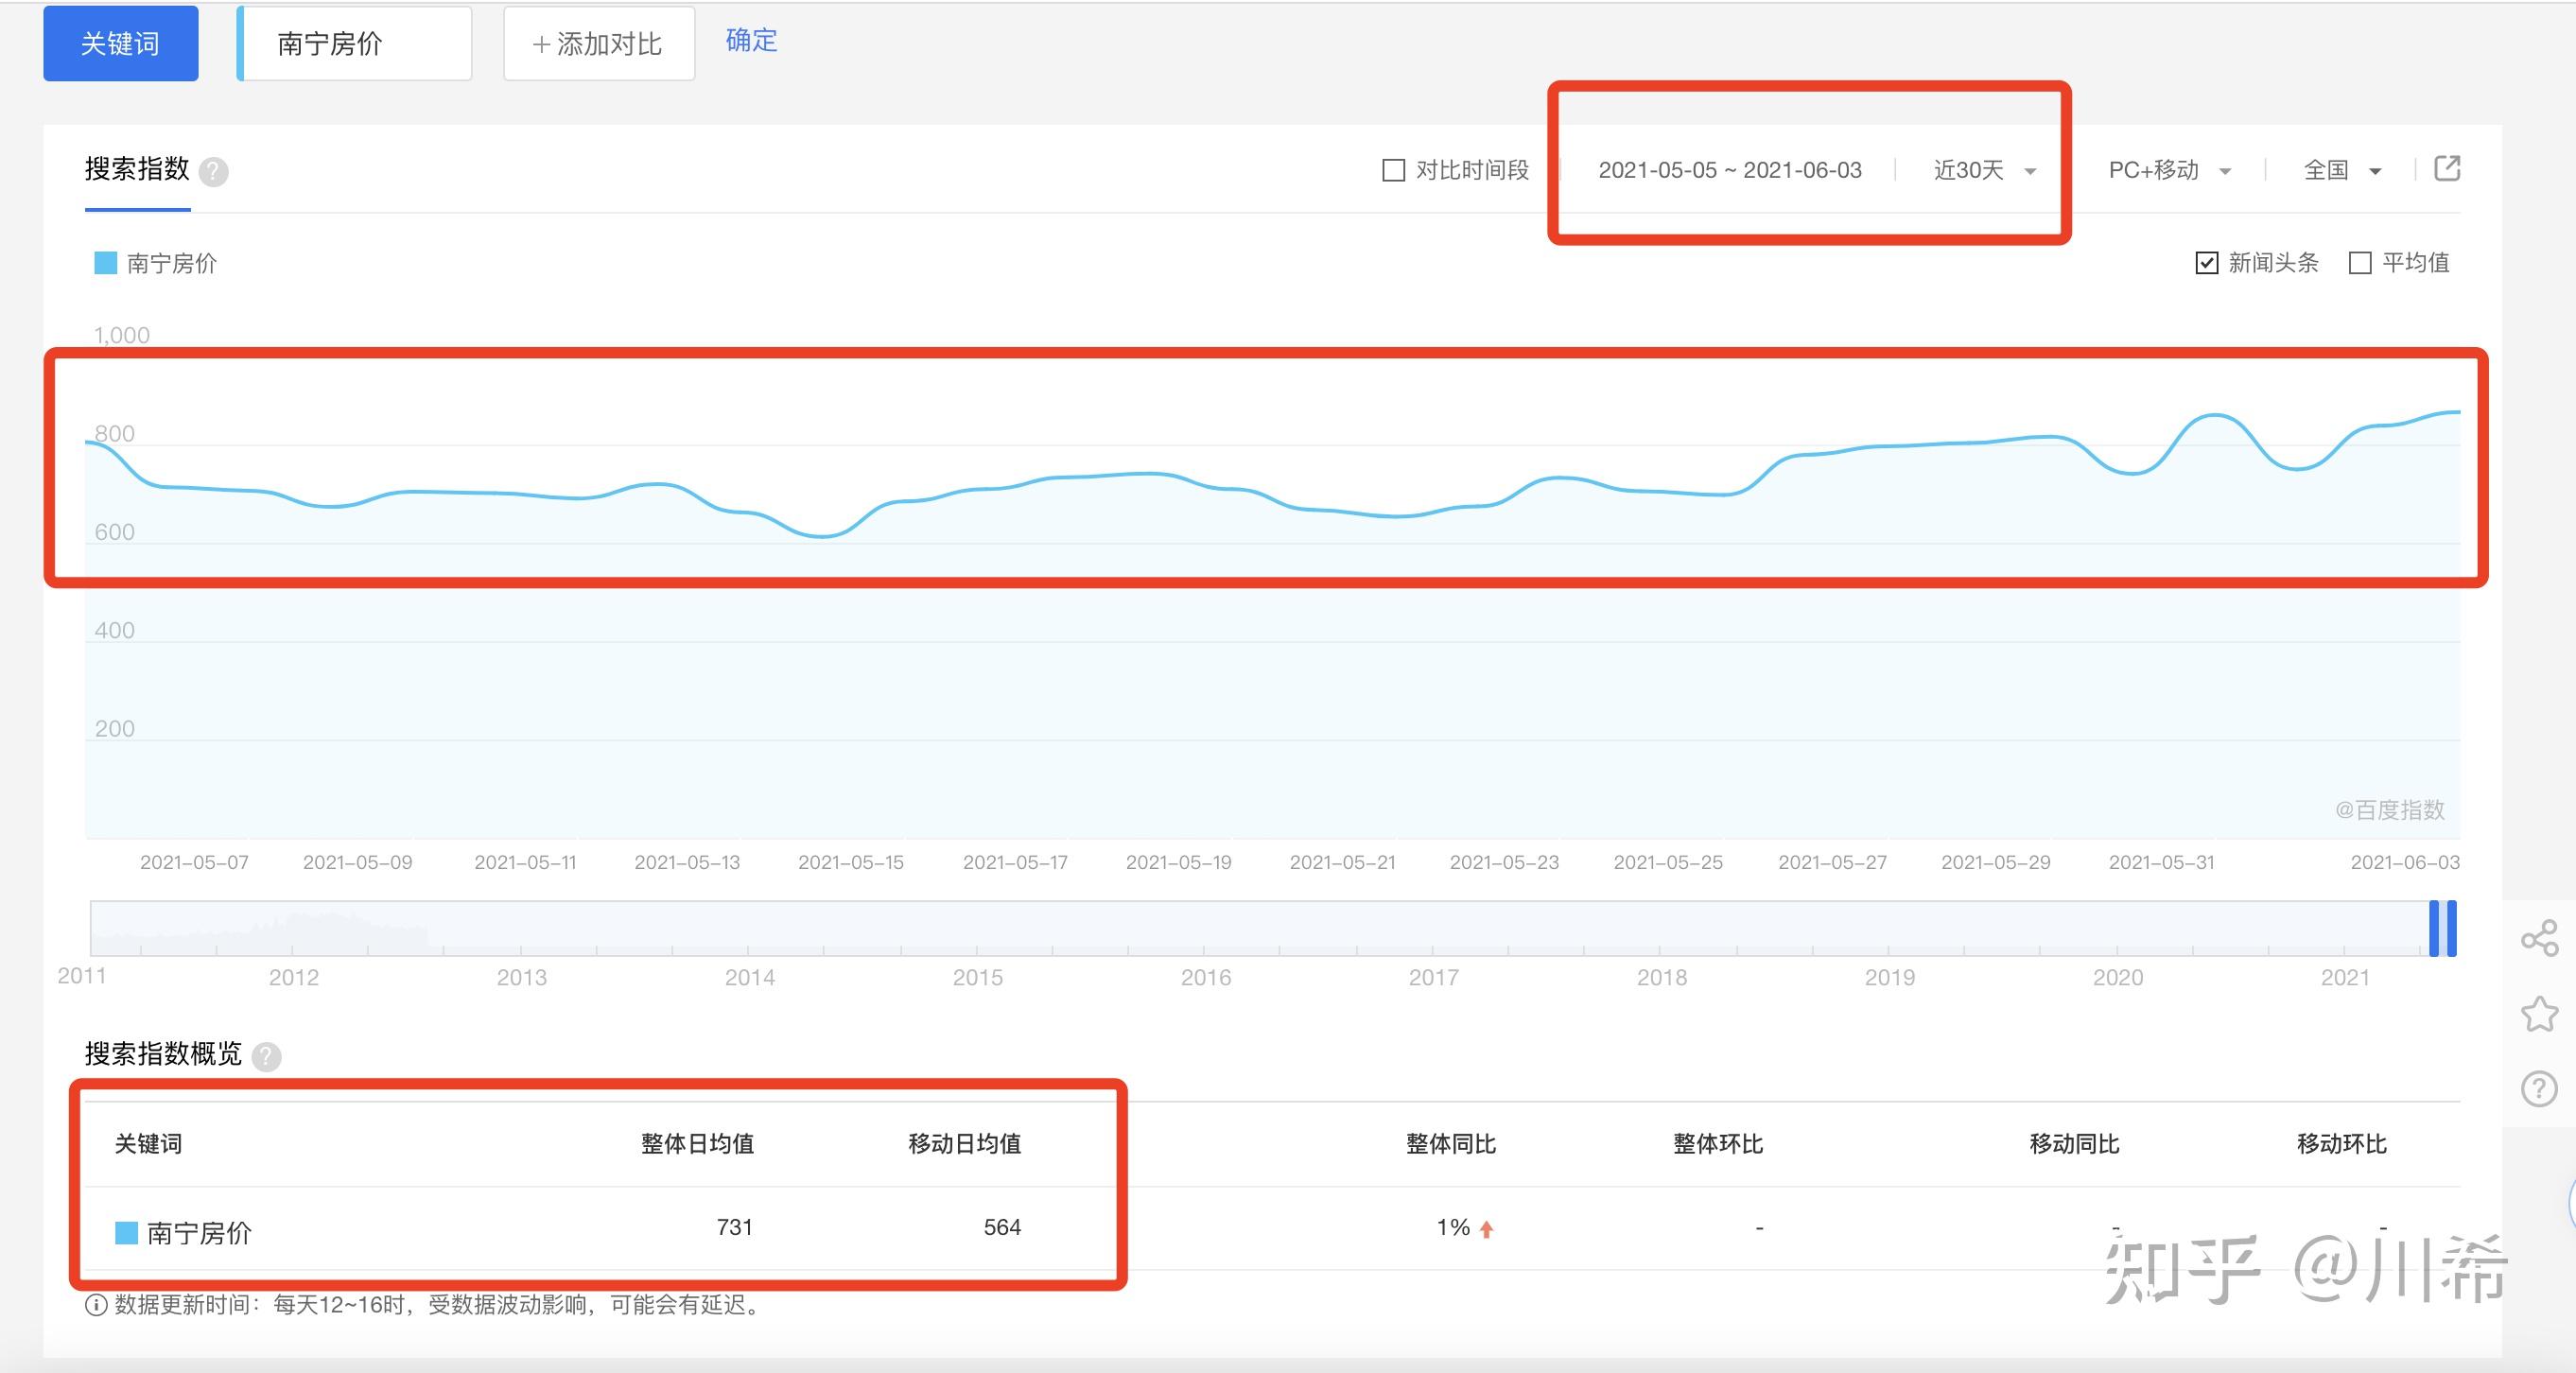Select the 搜索指数 tab
Image resolution: width=2576 pixels, height=1373 pixels.
[137, 170]
